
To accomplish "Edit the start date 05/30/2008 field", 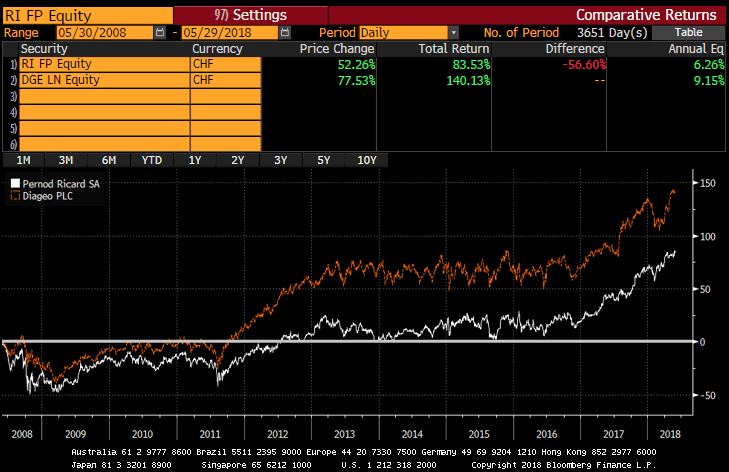I will click(x=105, y=33).
